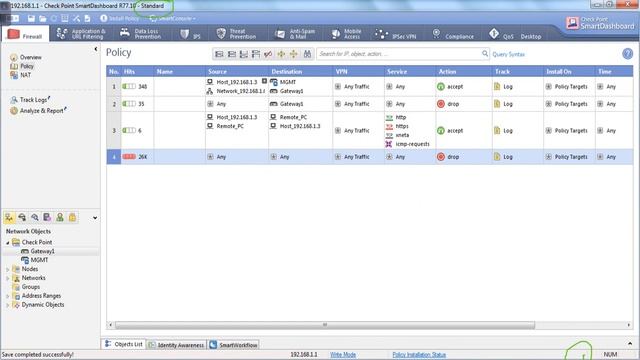Click the magnifier icon in the search box
The image size is (640, 360).
pos(484,53)
